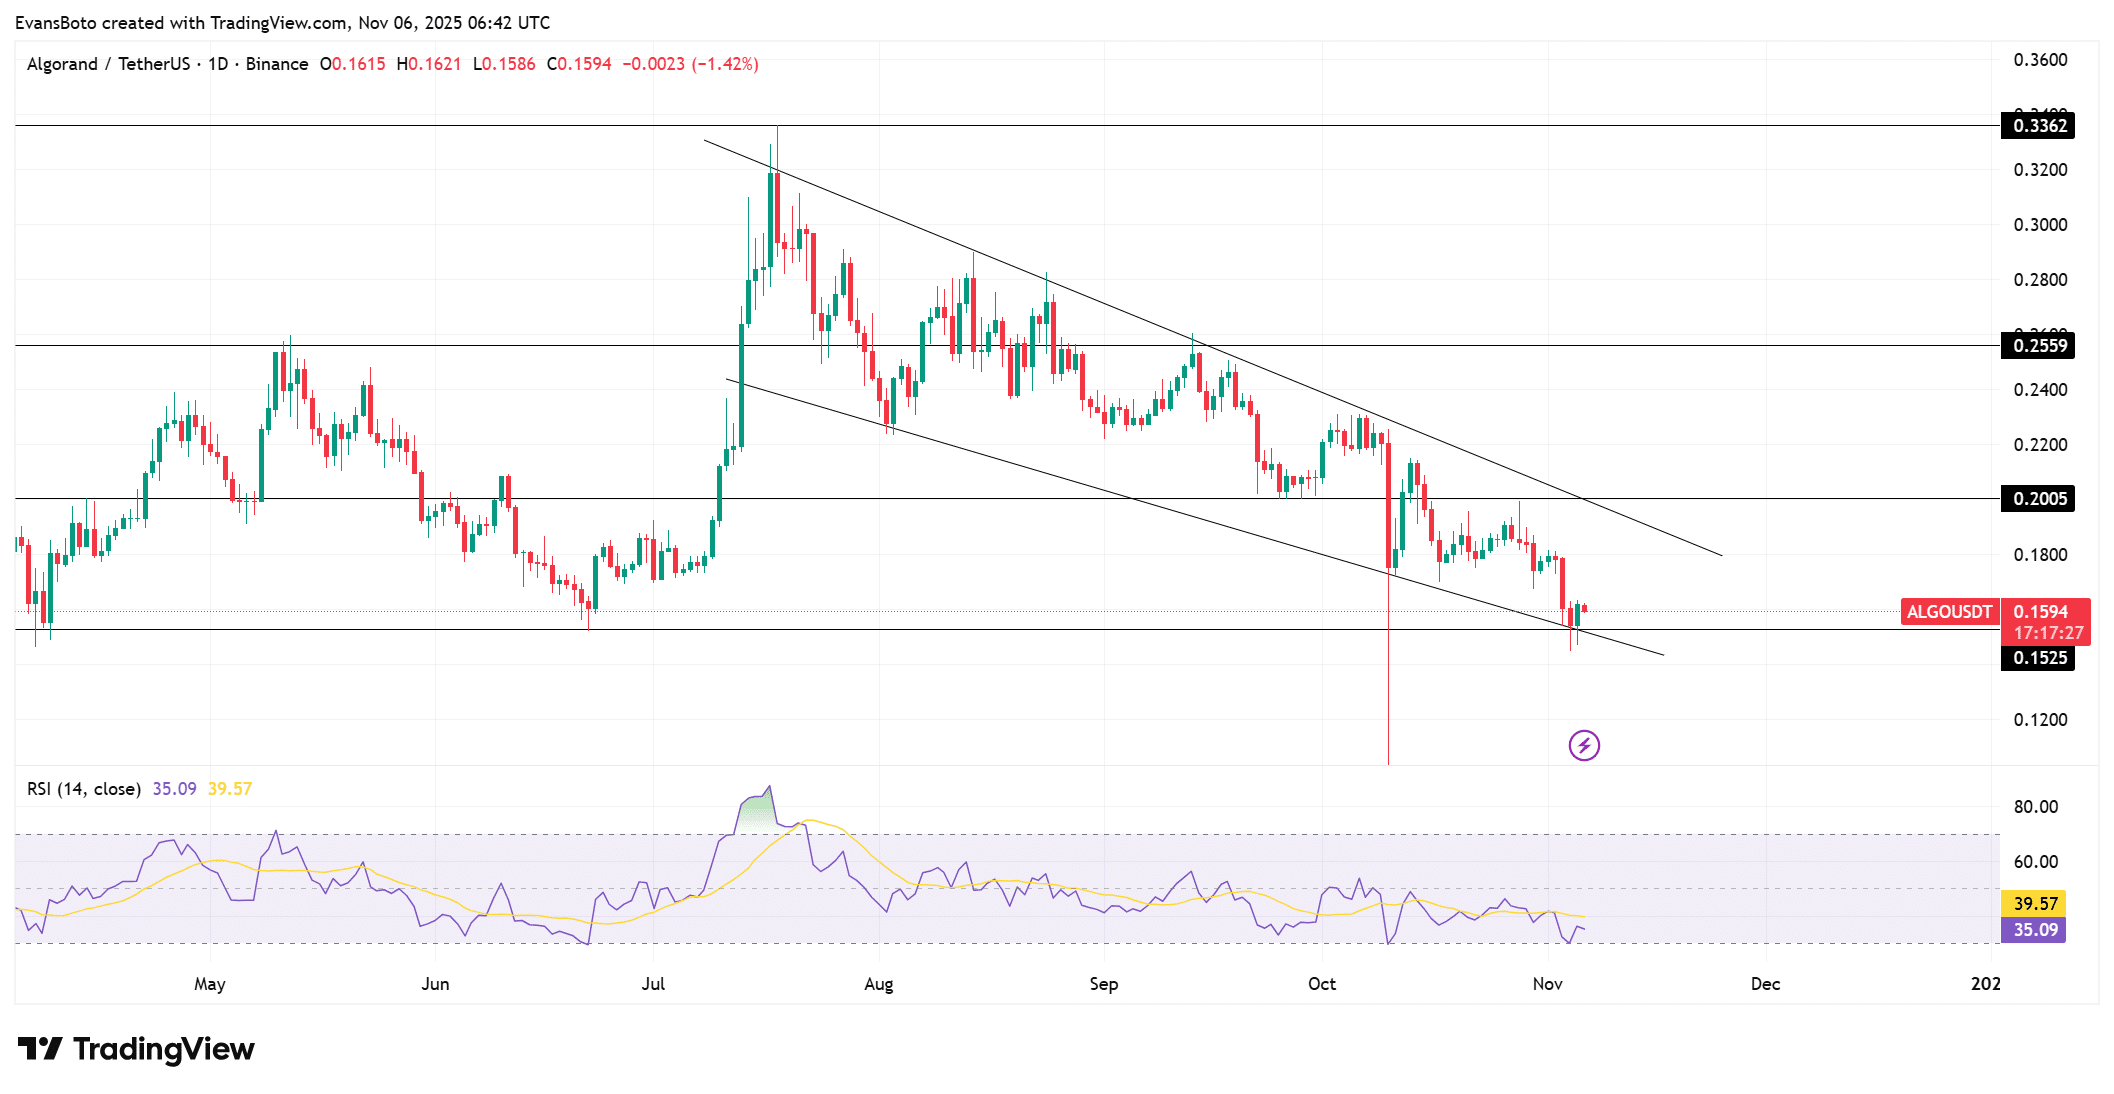Viewport: 2114px width, 1094px height.
Task: Click the Dec label on time axis
Action: 1765,984
